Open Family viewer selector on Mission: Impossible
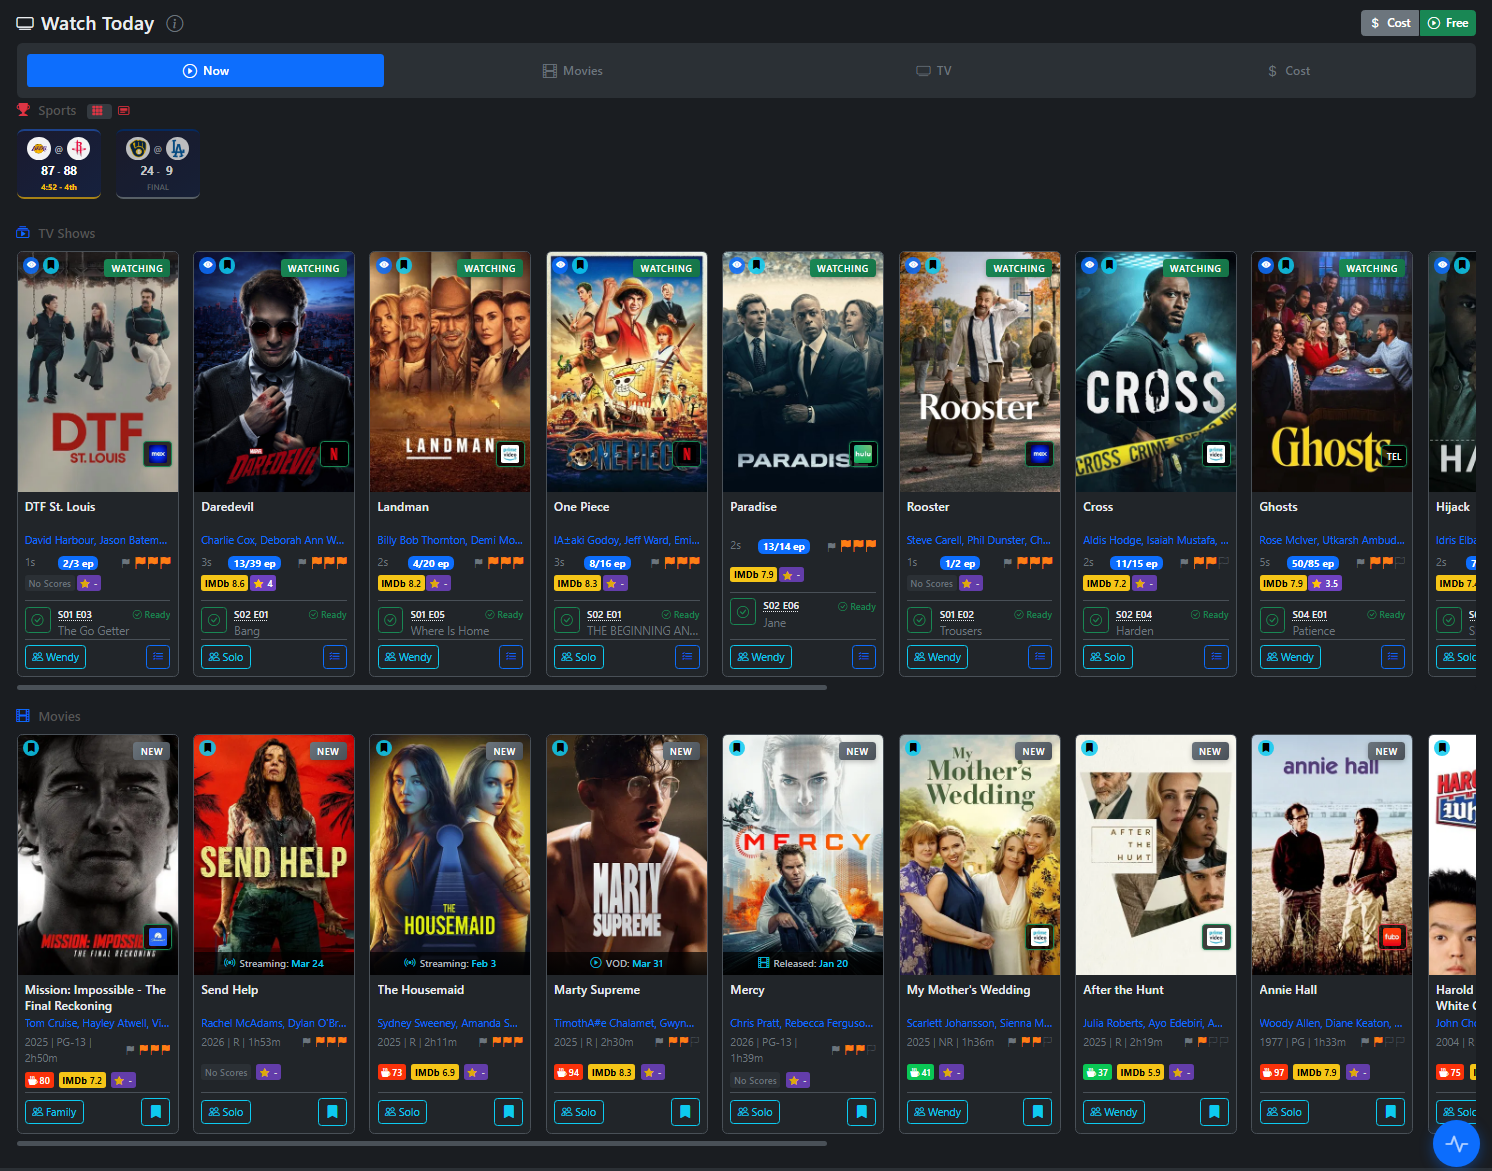Image resolution: width=1492 pixels, height=1171 pixels. pos(54,1111)
